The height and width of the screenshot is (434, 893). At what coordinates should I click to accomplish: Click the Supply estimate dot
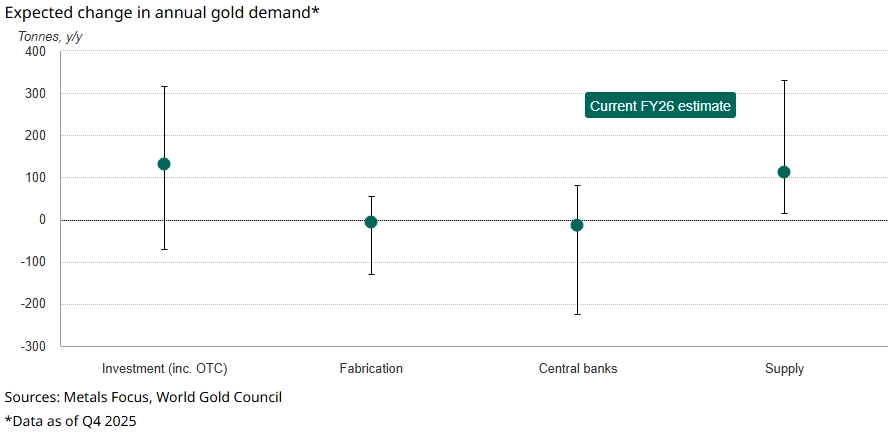click(x=784, y=172)
